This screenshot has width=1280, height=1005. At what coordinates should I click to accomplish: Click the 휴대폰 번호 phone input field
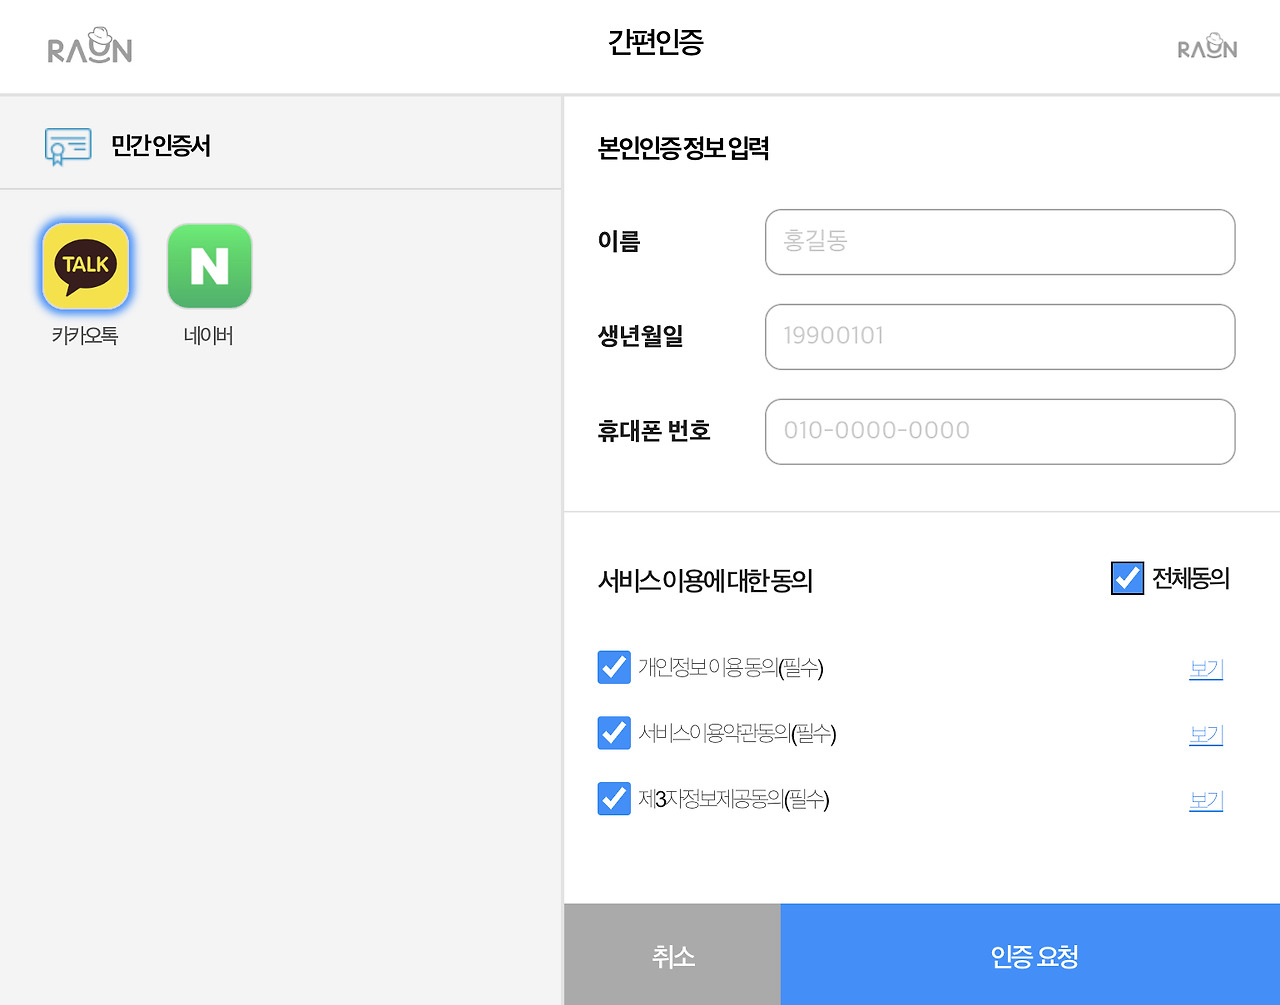[999, 431]
